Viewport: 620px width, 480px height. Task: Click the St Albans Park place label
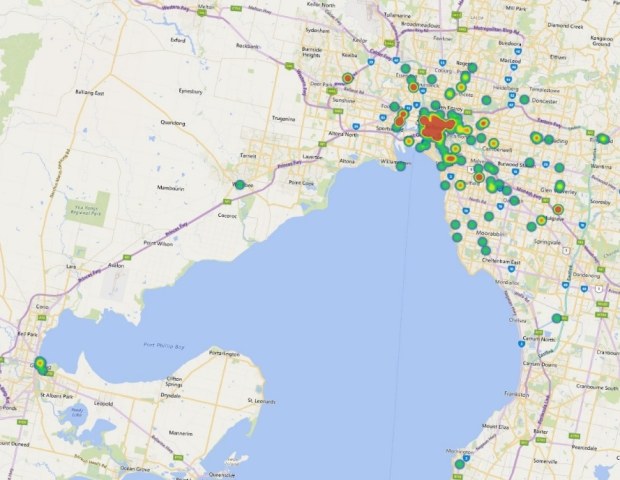coord(57,395)
